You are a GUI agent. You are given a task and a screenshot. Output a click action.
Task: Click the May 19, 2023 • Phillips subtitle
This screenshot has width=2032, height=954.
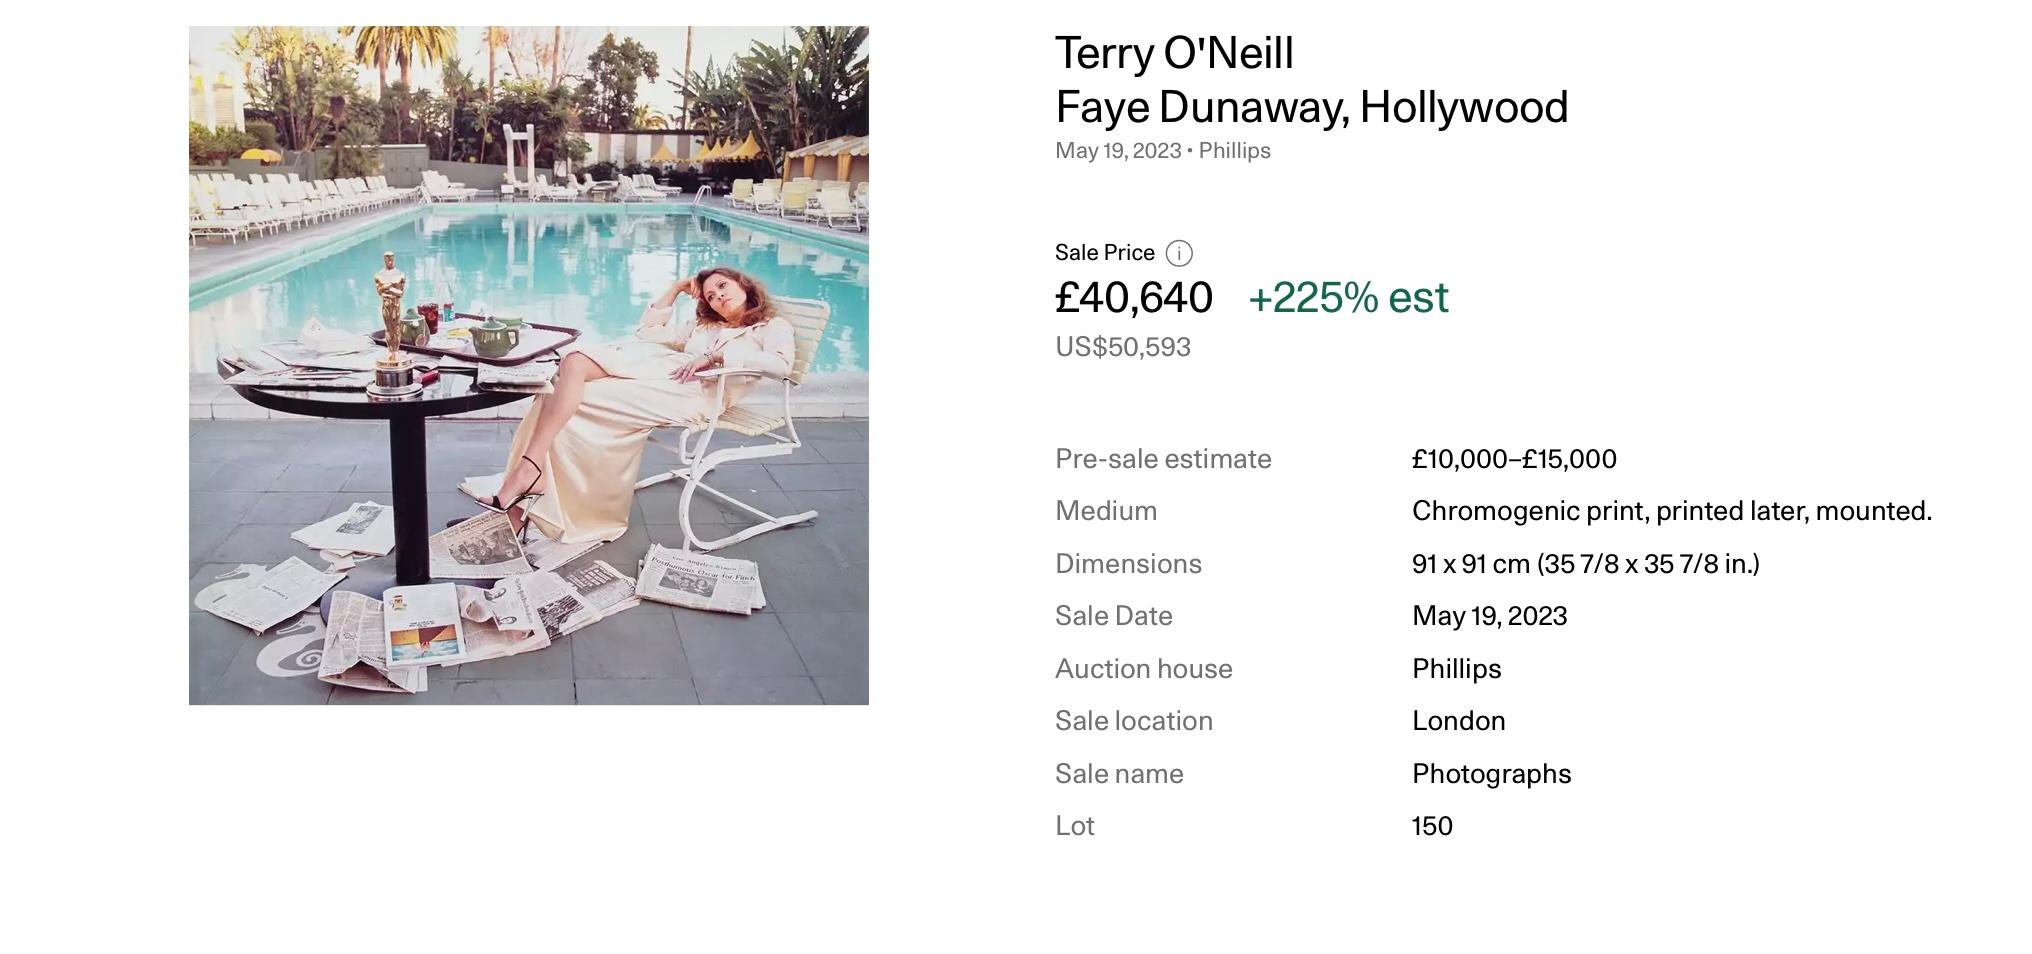[1162, 151]
